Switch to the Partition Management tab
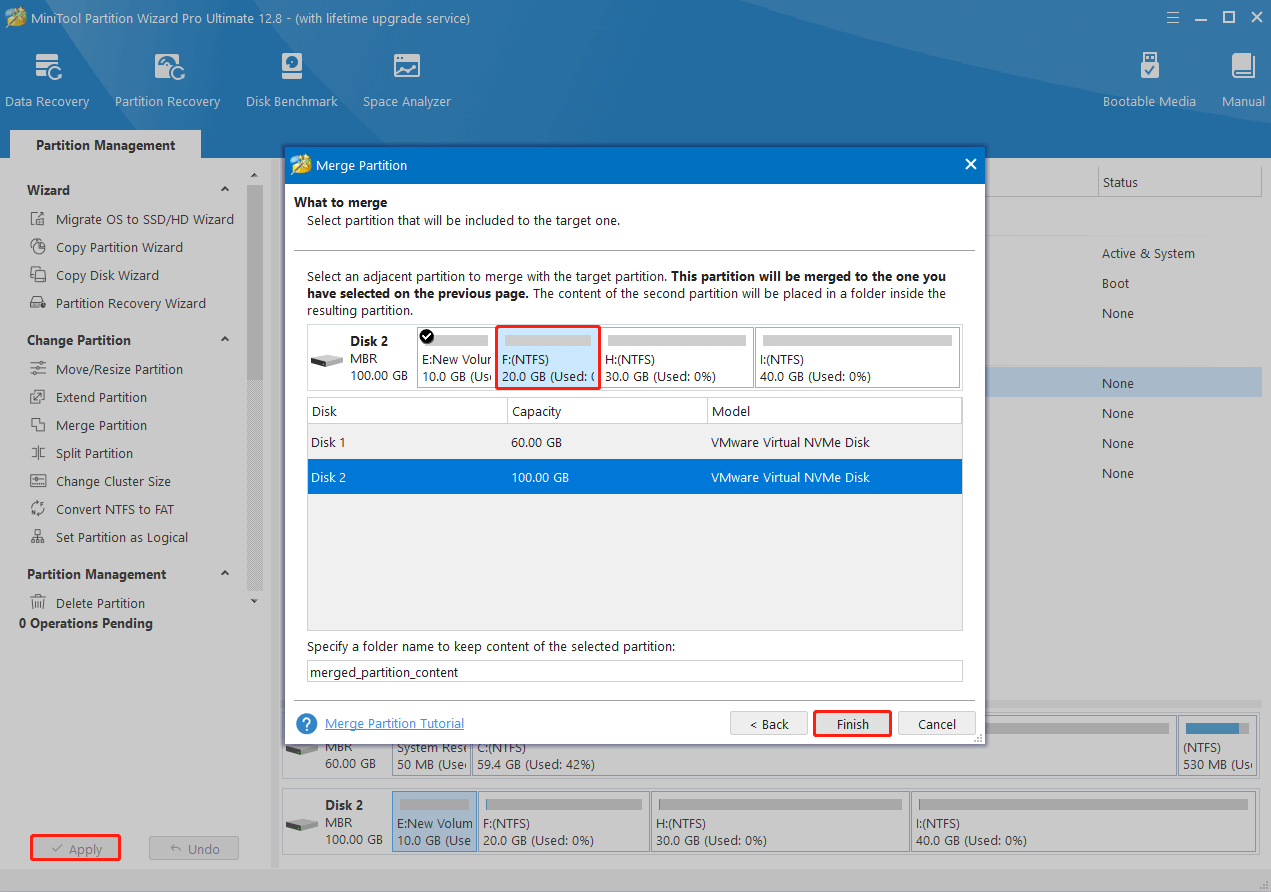Image resolution: width=1271 pixels, height=892 pixels. click(105, 145)
